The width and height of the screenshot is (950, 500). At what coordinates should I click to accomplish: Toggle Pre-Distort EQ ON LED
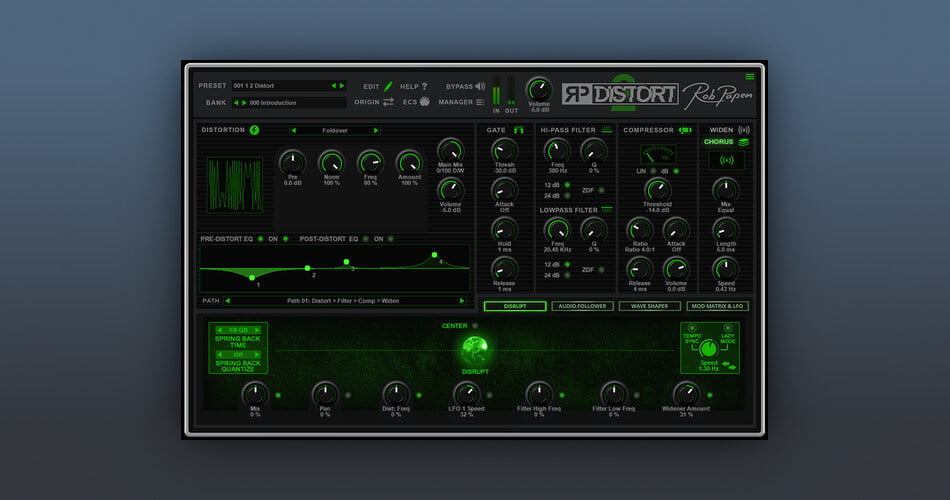pyautogui.click(x=285, y=239)
